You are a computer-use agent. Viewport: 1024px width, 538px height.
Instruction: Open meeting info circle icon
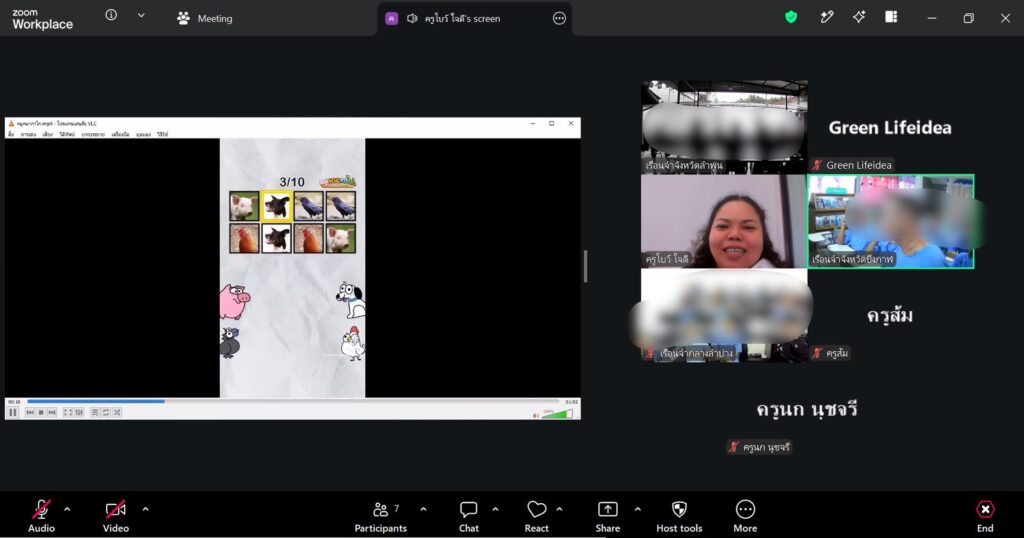111,15
